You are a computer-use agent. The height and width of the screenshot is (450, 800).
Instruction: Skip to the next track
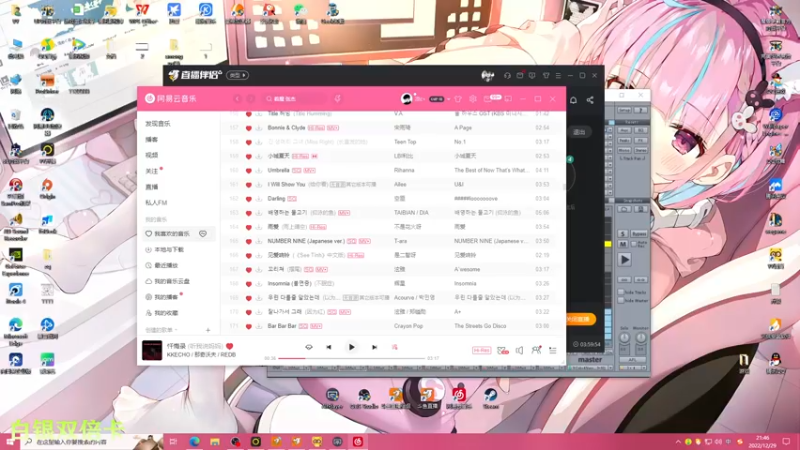(x=374, y=347)
